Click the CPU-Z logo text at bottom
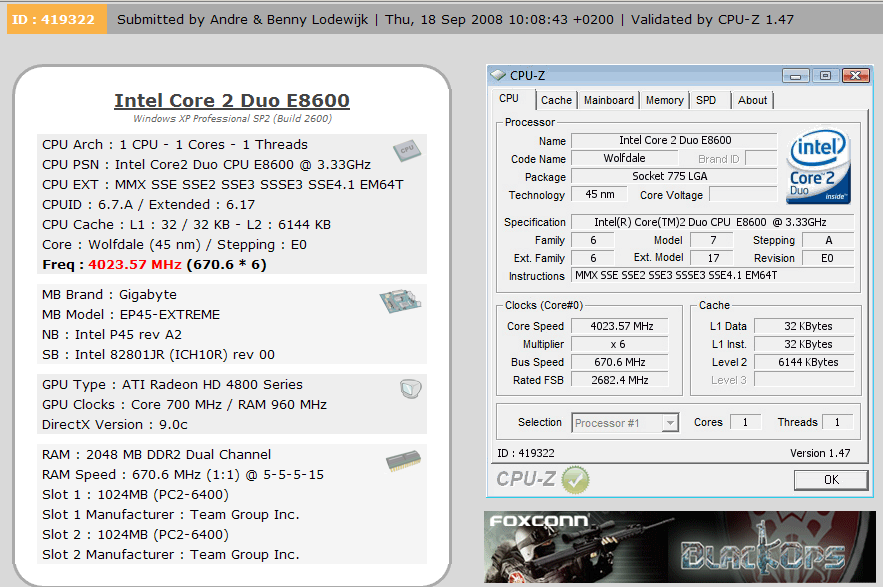 point(526,479)
